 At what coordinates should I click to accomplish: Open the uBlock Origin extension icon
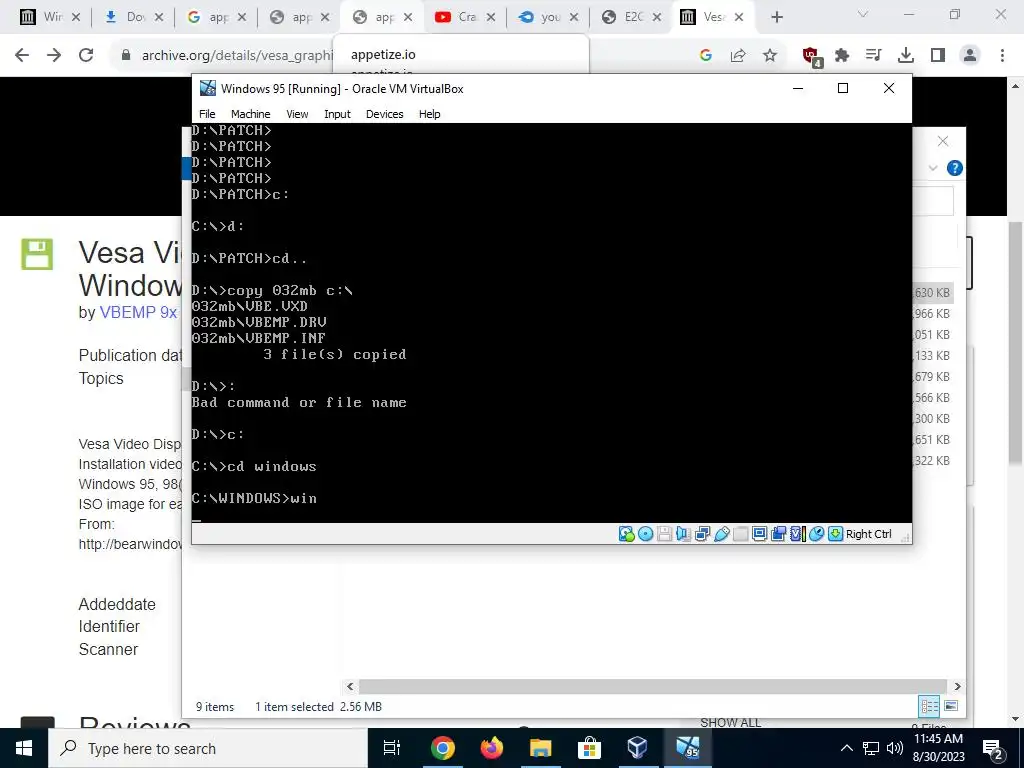tap(812, 57)
